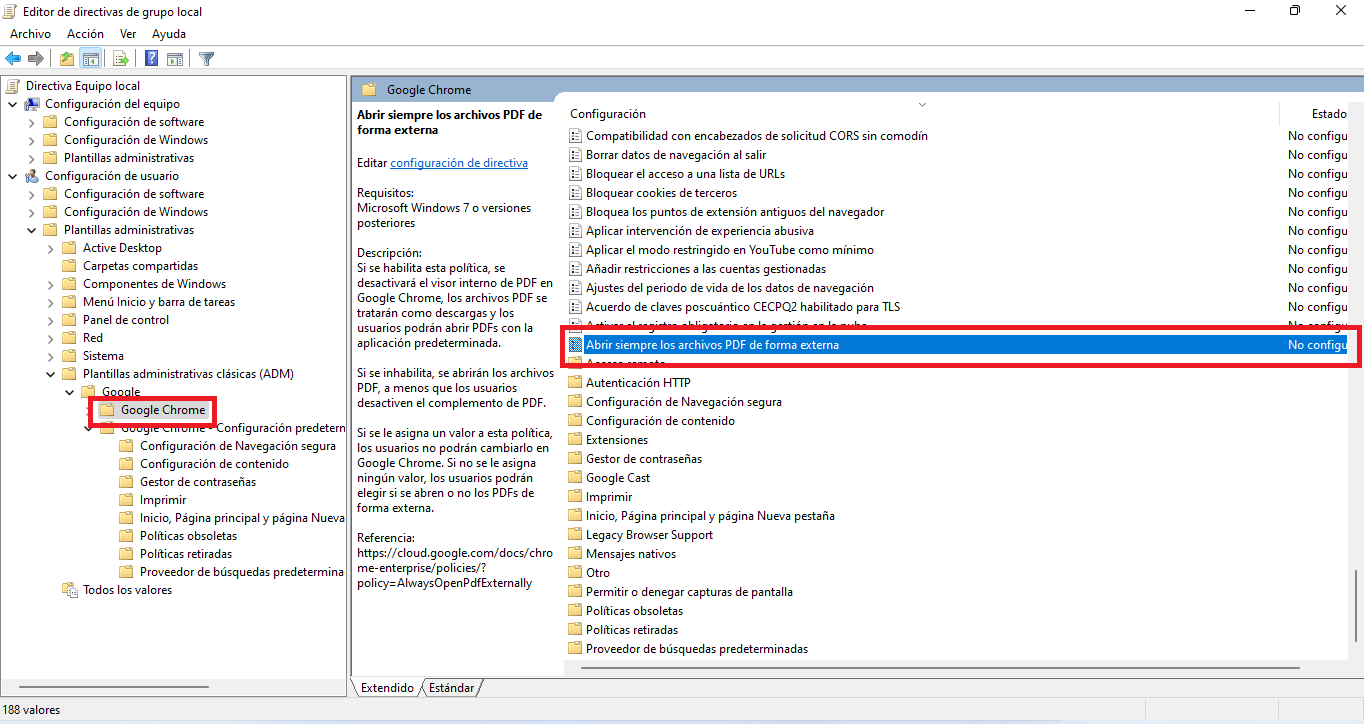The image size is (1364, 724).
Task: Open the Ayuda menu
Action: [x=169, y=34]
